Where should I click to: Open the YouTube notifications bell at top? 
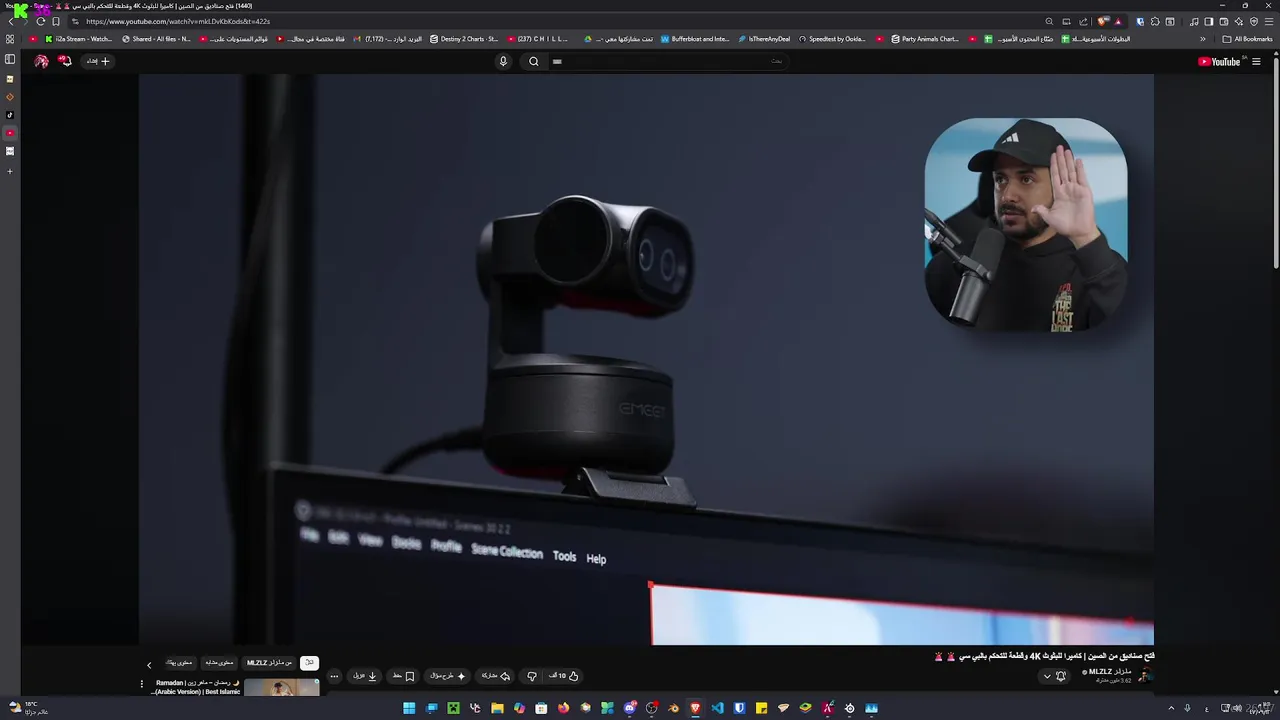point(65,61)
